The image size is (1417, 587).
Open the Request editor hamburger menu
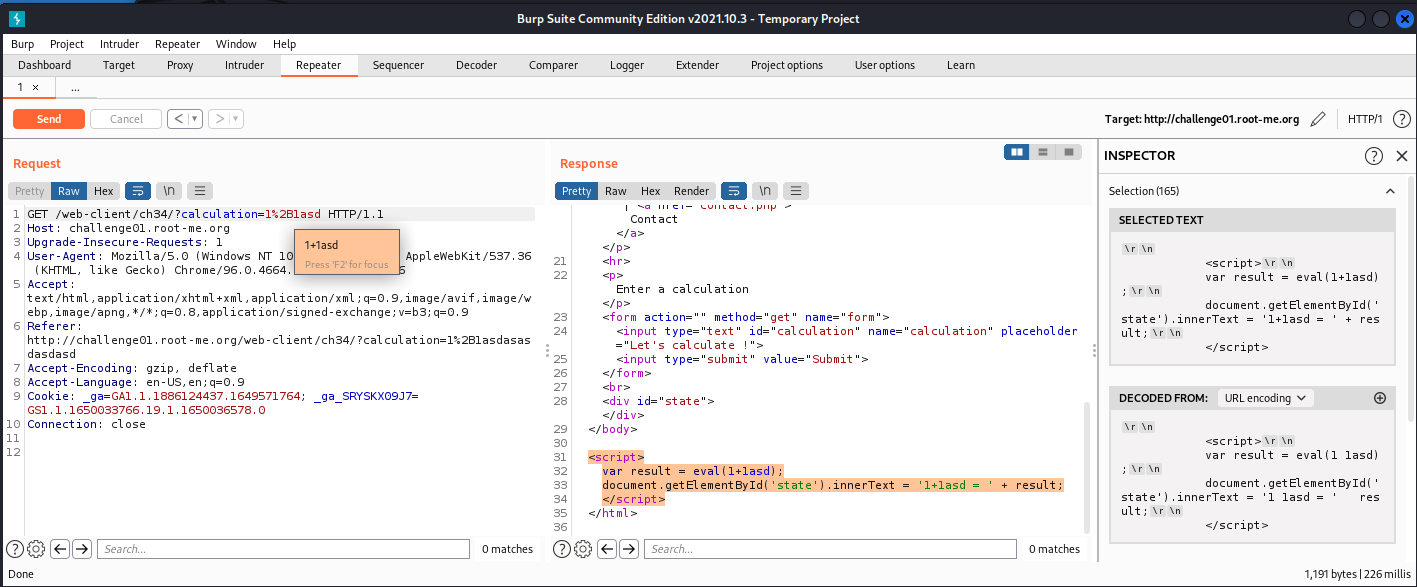(x=200, y=191)
